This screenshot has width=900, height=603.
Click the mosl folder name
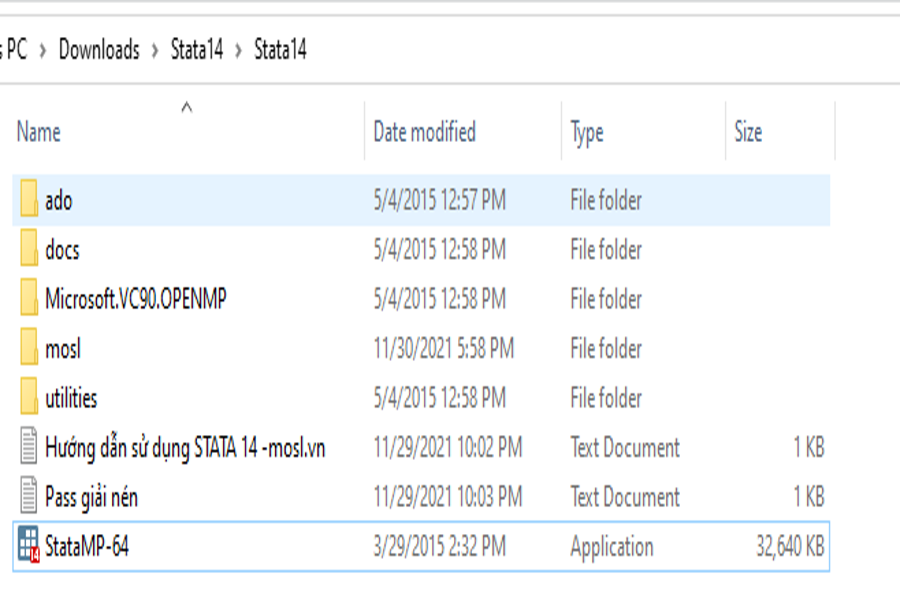63,349
